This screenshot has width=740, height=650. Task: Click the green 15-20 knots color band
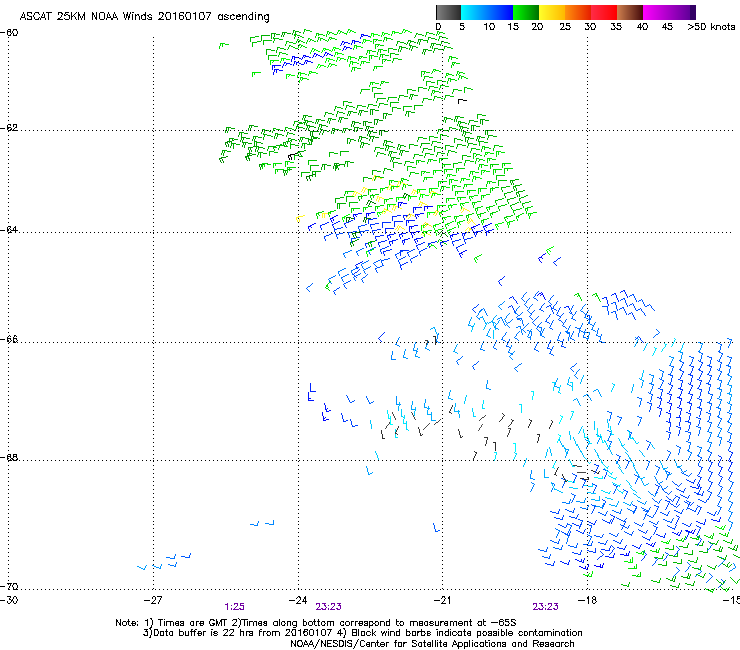click(526, 12)
